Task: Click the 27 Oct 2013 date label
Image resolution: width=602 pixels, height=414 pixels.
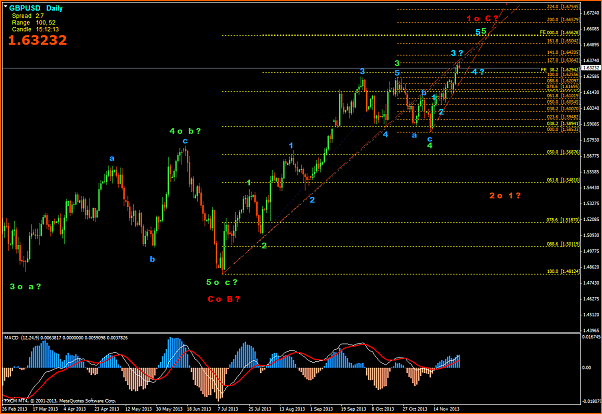Action: pyautogui.click(x=415, y=409)
